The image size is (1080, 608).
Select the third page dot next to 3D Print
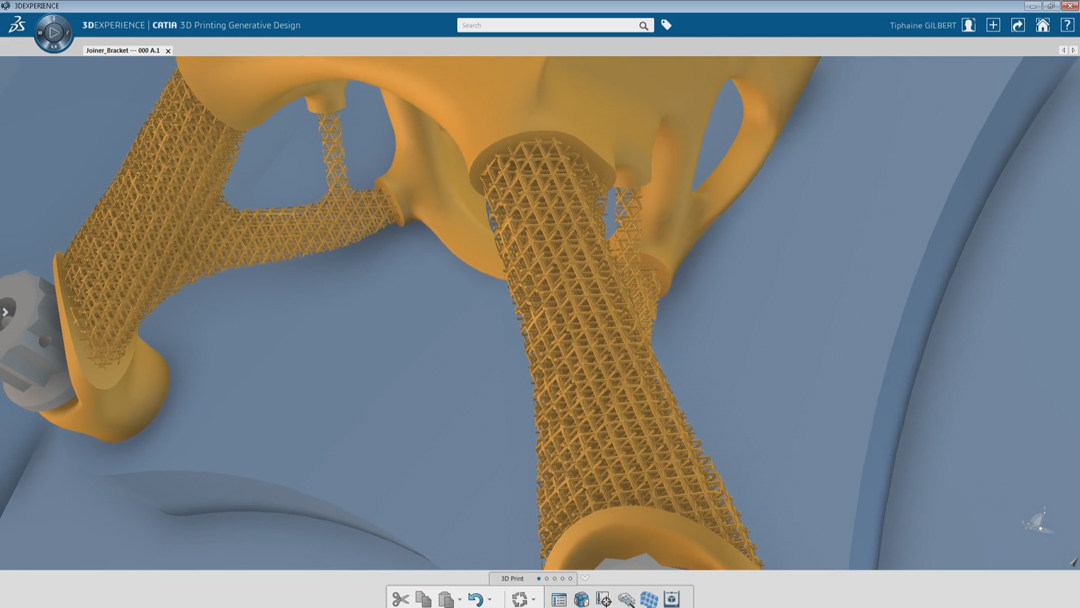(x=556, y=578)
